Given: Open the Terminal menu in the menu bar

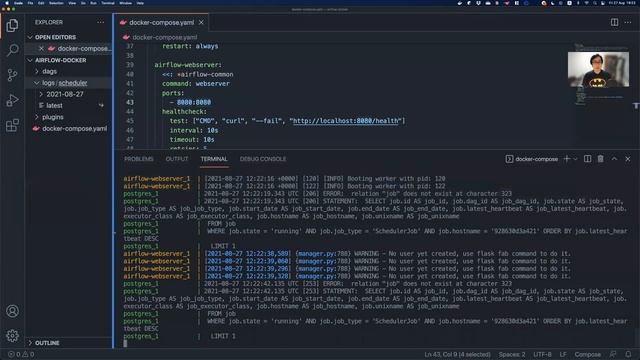Looking at the screenshot, I should (x=108, y=3).
